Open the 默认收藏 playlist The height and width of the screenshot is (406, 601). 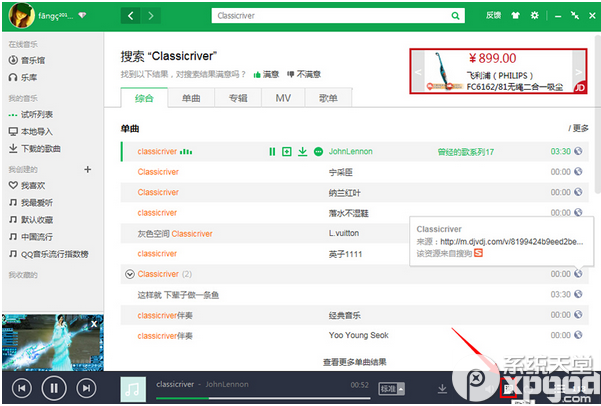pyautogui.click(x=31, y=220)
